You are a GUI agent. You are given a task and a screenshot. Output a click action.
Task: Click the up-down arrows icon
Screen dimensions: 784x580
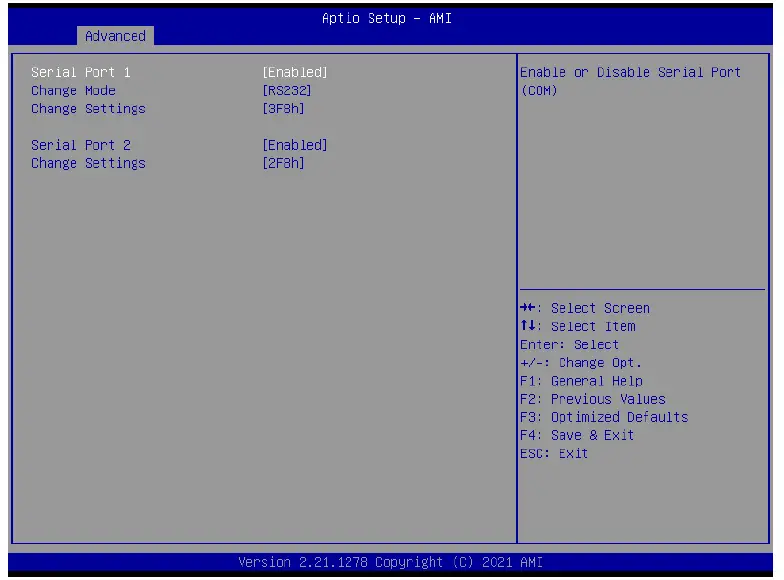coord(528,326)
